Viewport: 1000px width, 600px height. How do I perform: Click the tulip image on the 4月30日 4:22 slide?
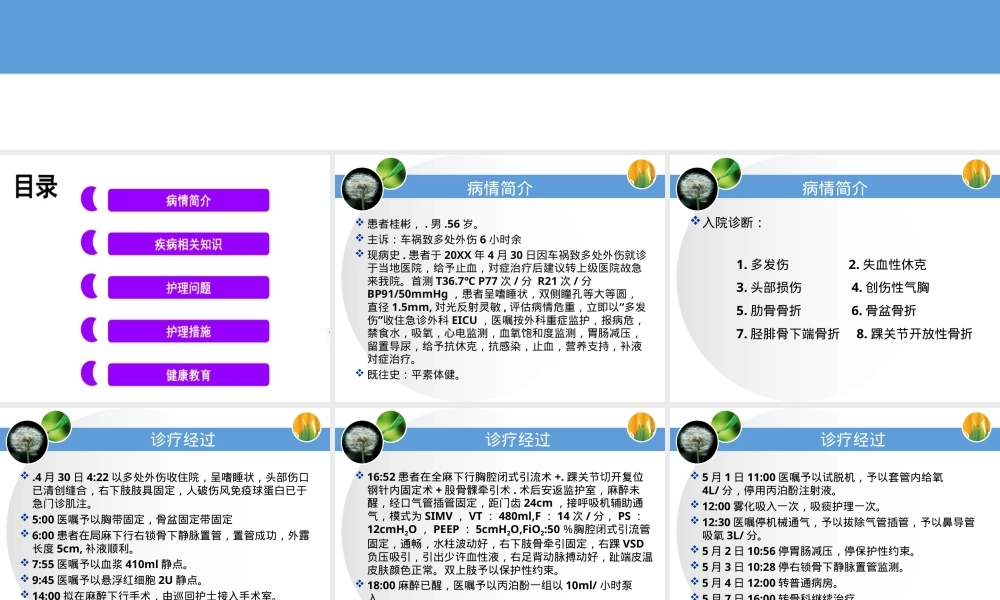pos(306,427)
